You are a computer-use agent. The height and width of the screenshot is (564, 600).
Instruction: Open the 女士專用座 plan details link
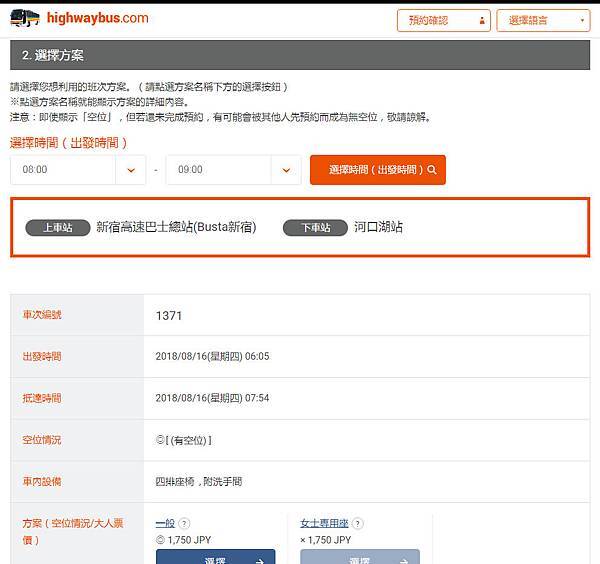[x=324, y=523]
